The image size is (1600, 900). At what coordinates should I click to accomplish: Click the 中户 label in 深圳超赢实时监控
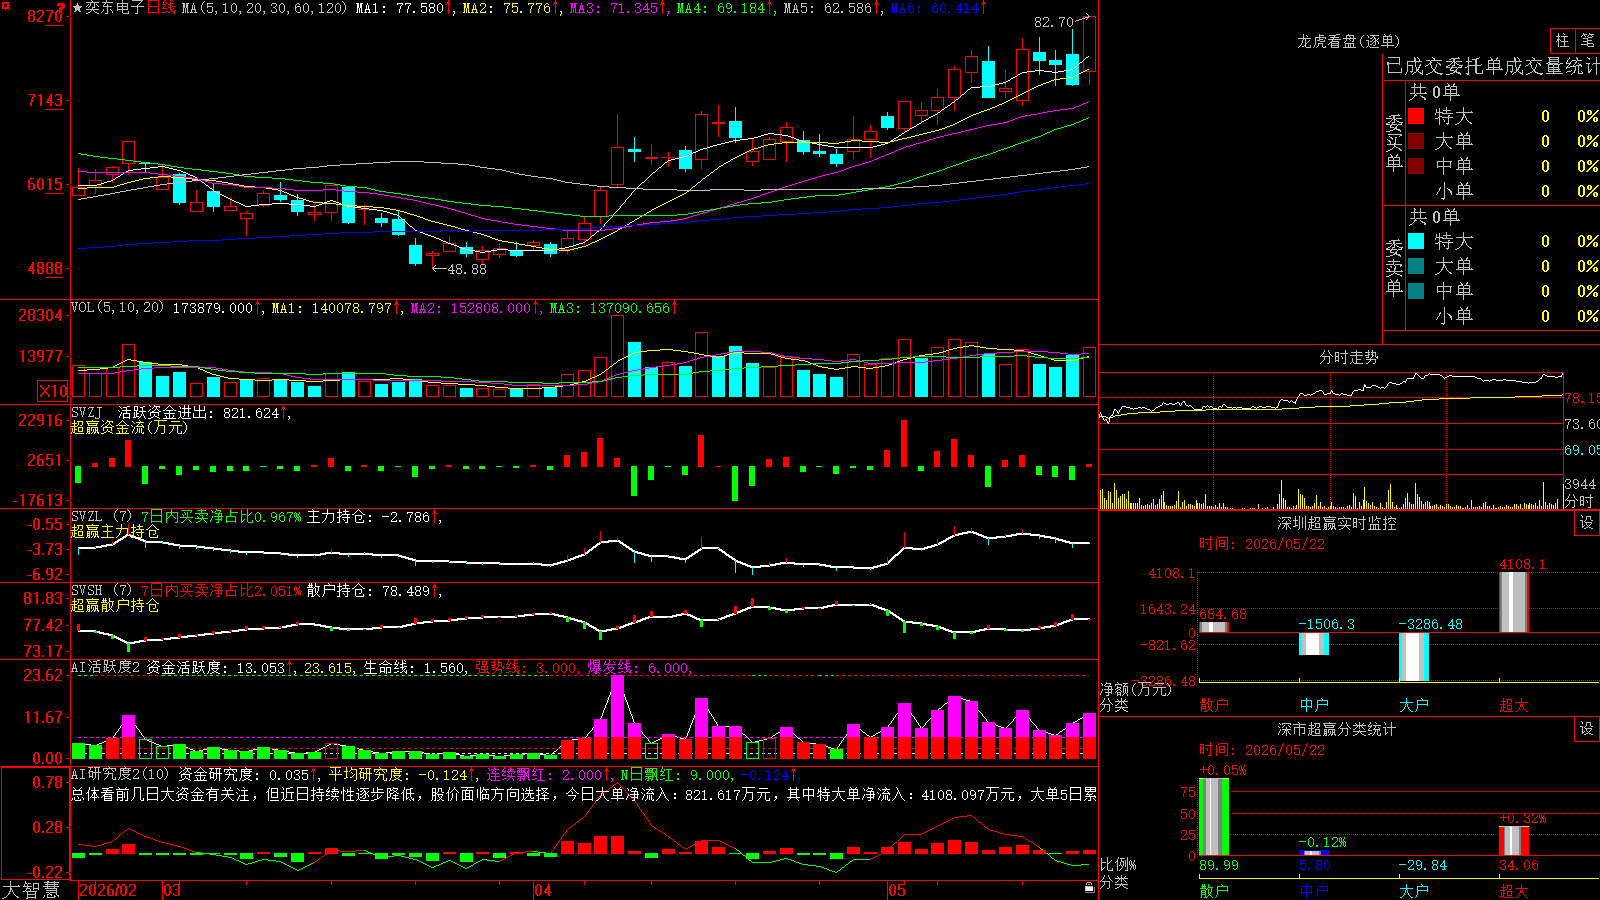tap(1314, 705)
